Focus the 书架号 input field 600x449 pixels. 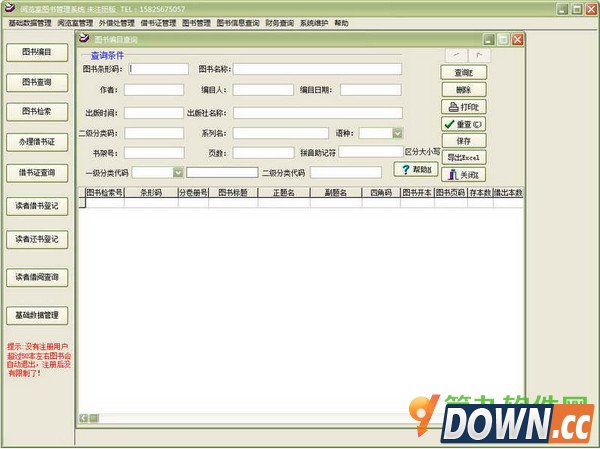click(x=154, y=153)
